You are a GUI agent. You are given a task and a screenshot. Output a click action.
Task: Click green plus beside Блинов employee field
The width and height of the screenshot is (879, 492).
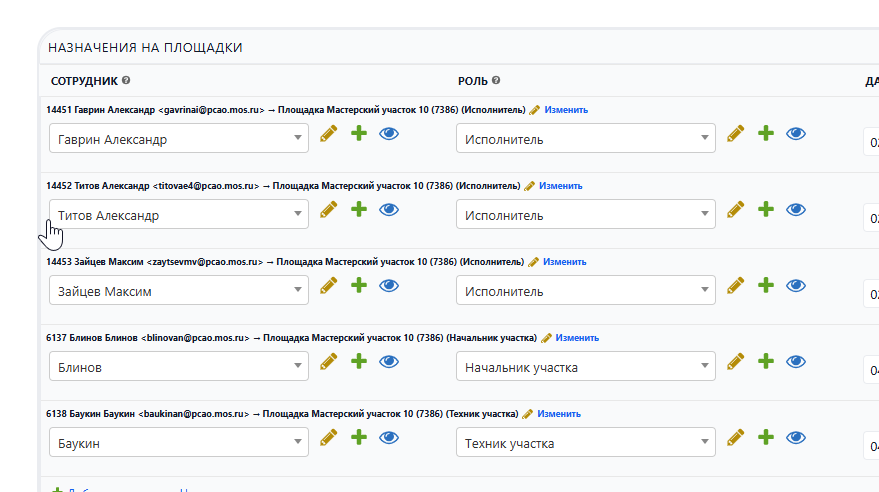pos(359,362)
